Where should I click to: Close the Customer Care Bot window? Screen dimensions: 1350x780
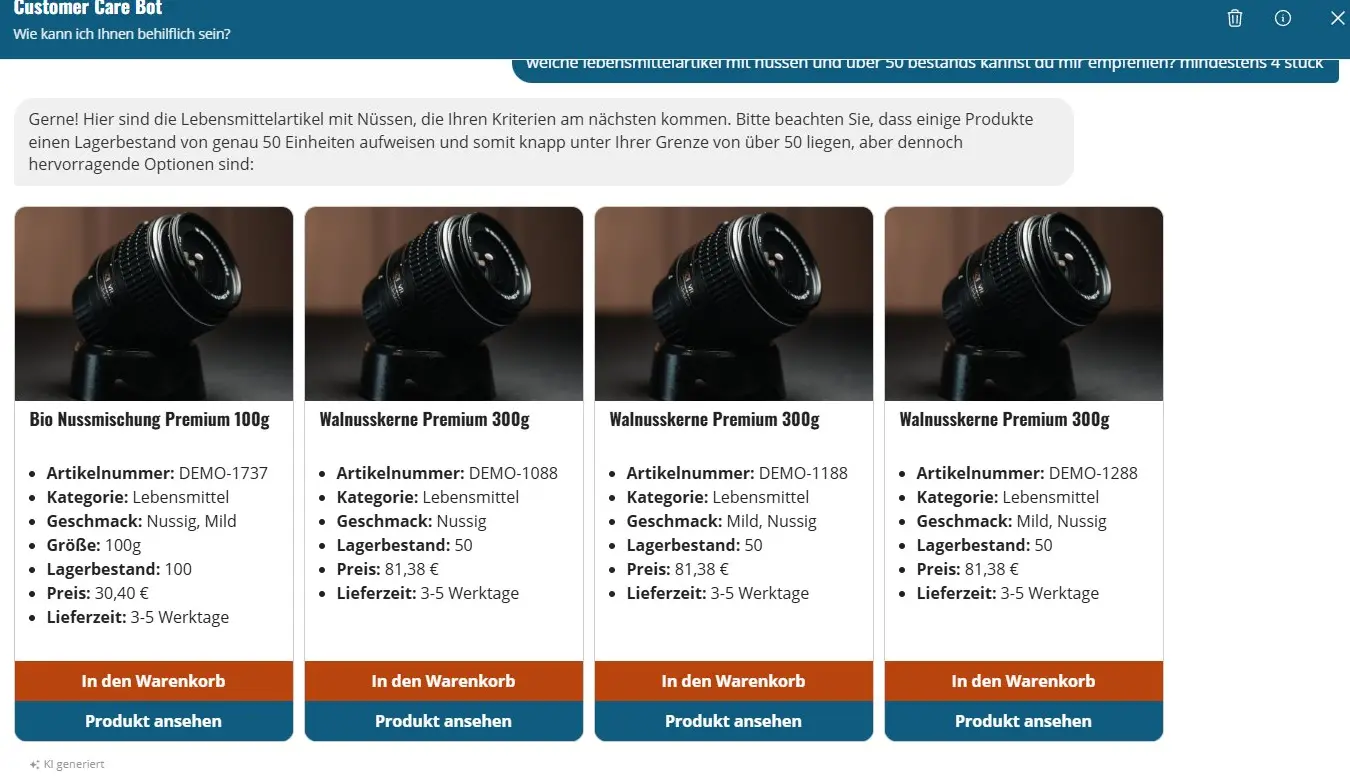tap(1337, 18)
